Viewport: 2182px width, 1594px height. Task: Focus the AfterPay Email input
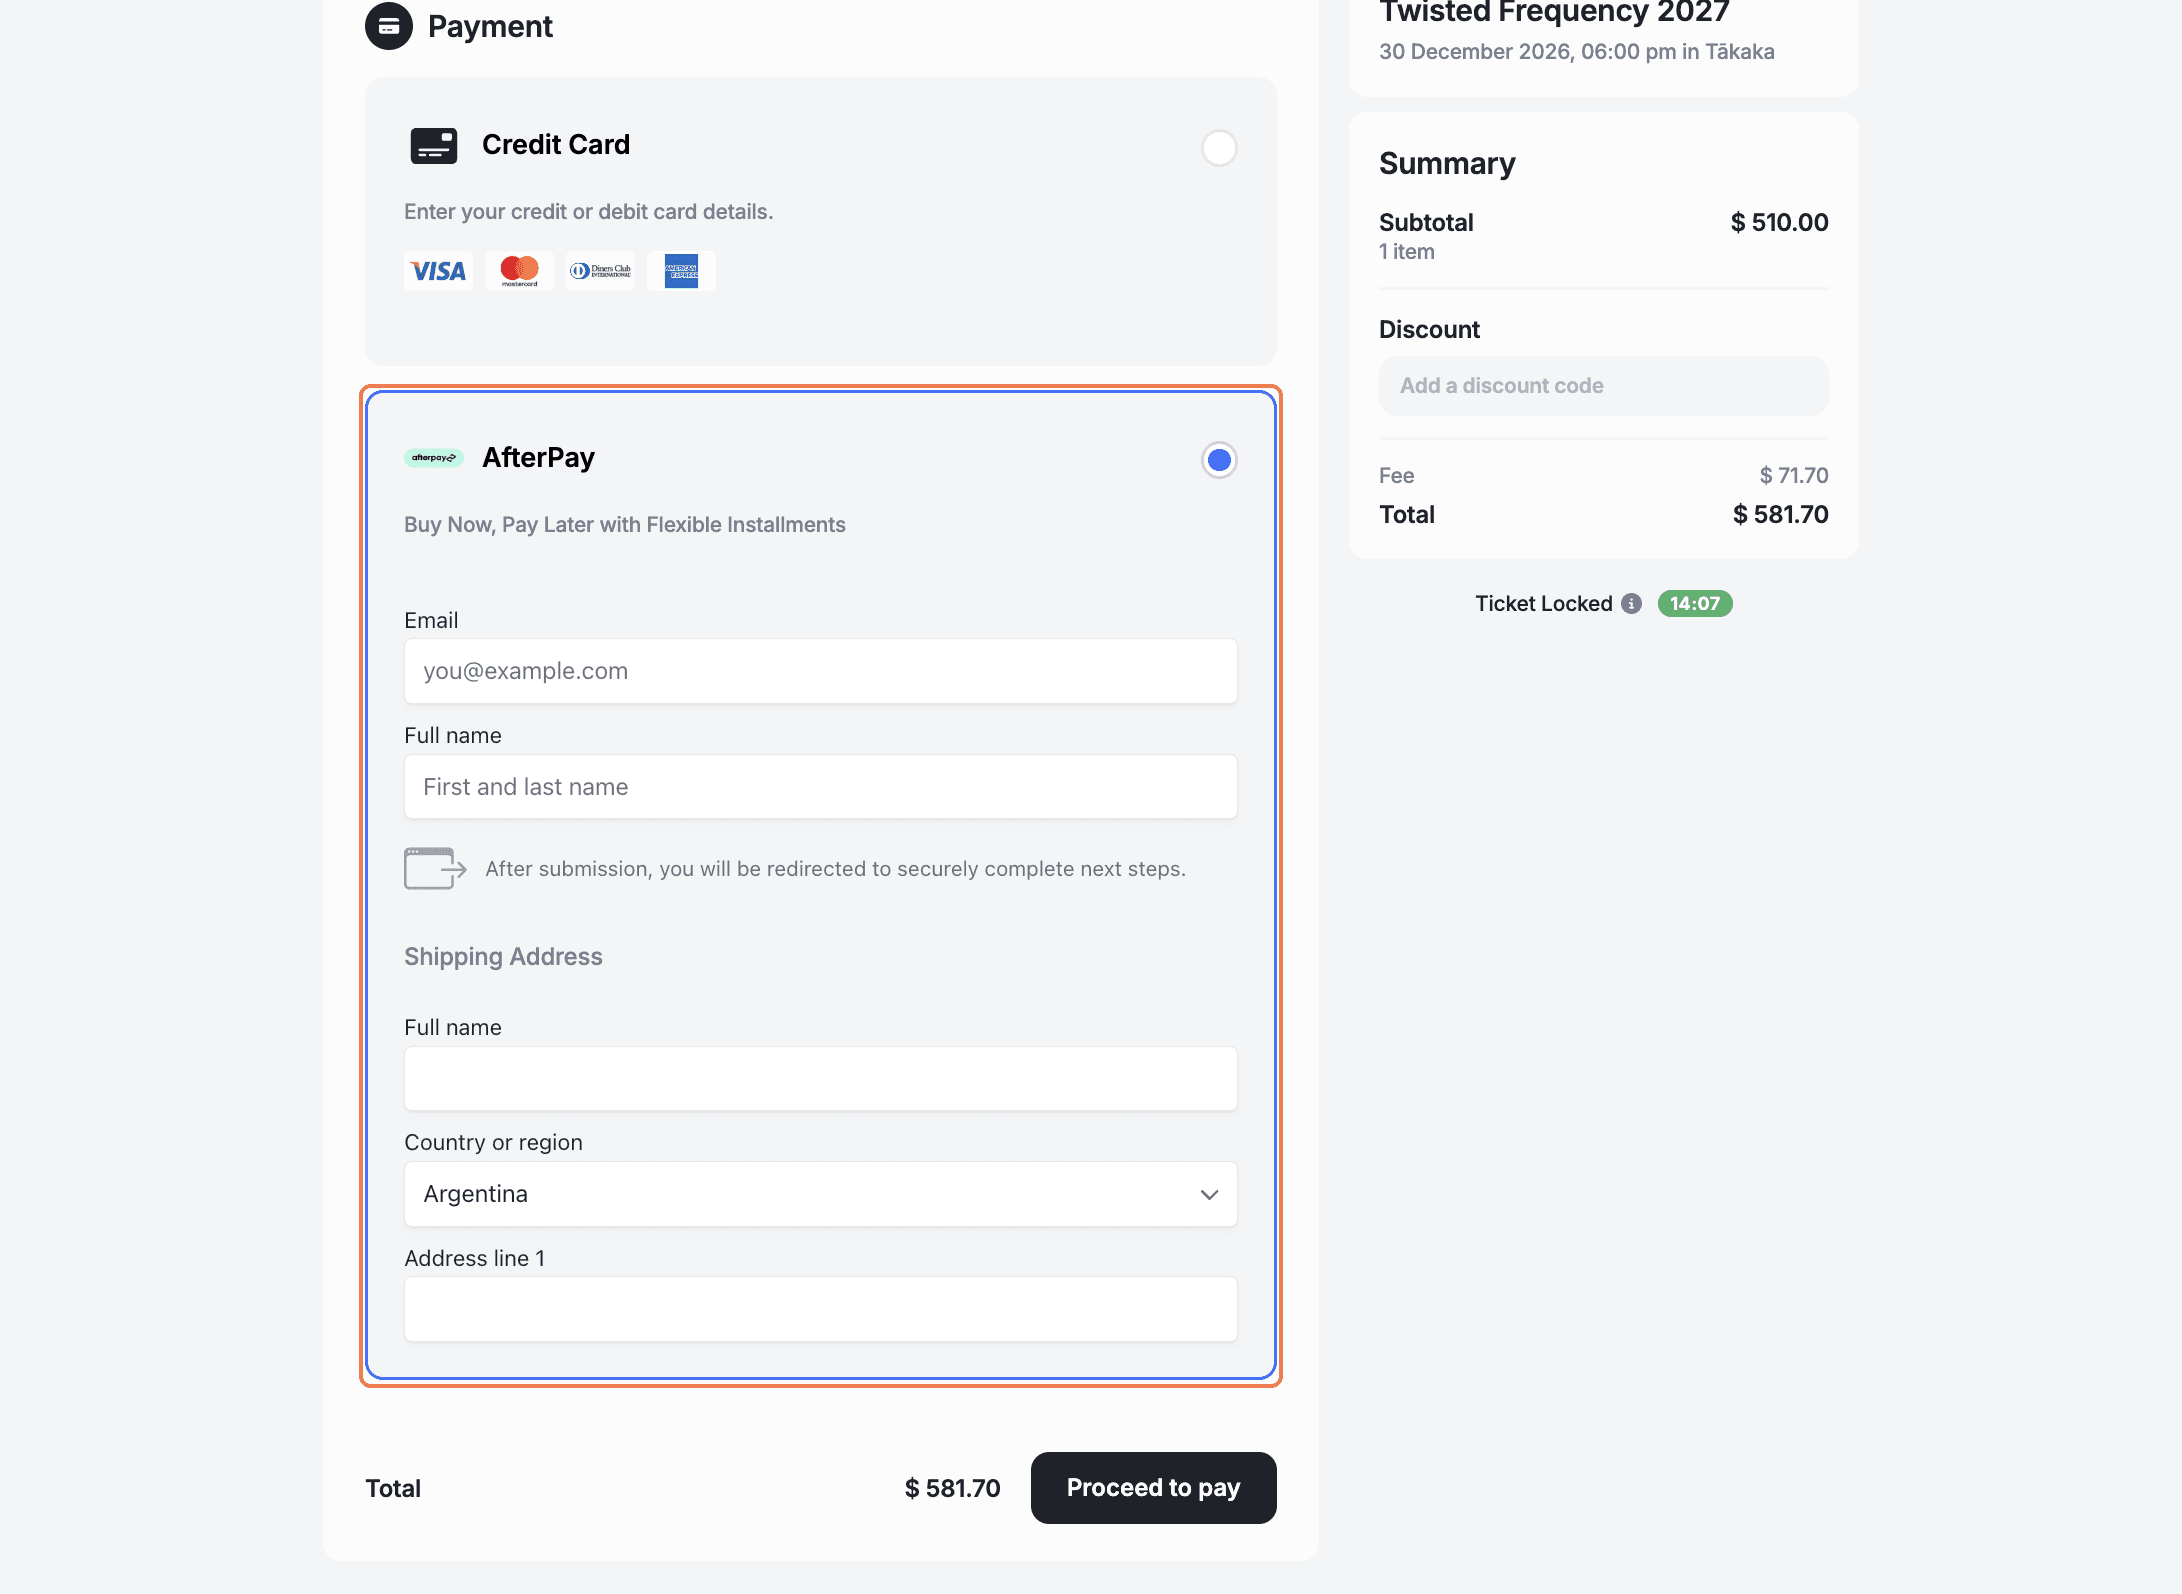coord(820,671)
